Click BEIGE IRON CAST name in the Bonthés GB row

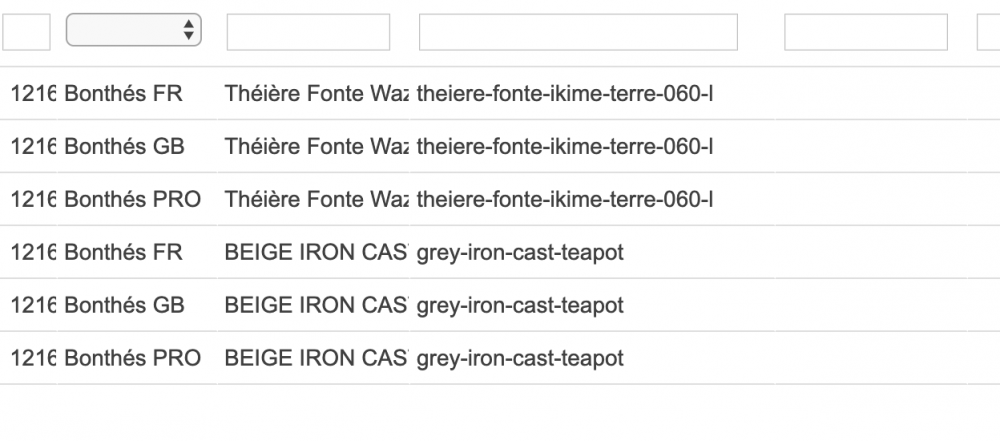316,305
